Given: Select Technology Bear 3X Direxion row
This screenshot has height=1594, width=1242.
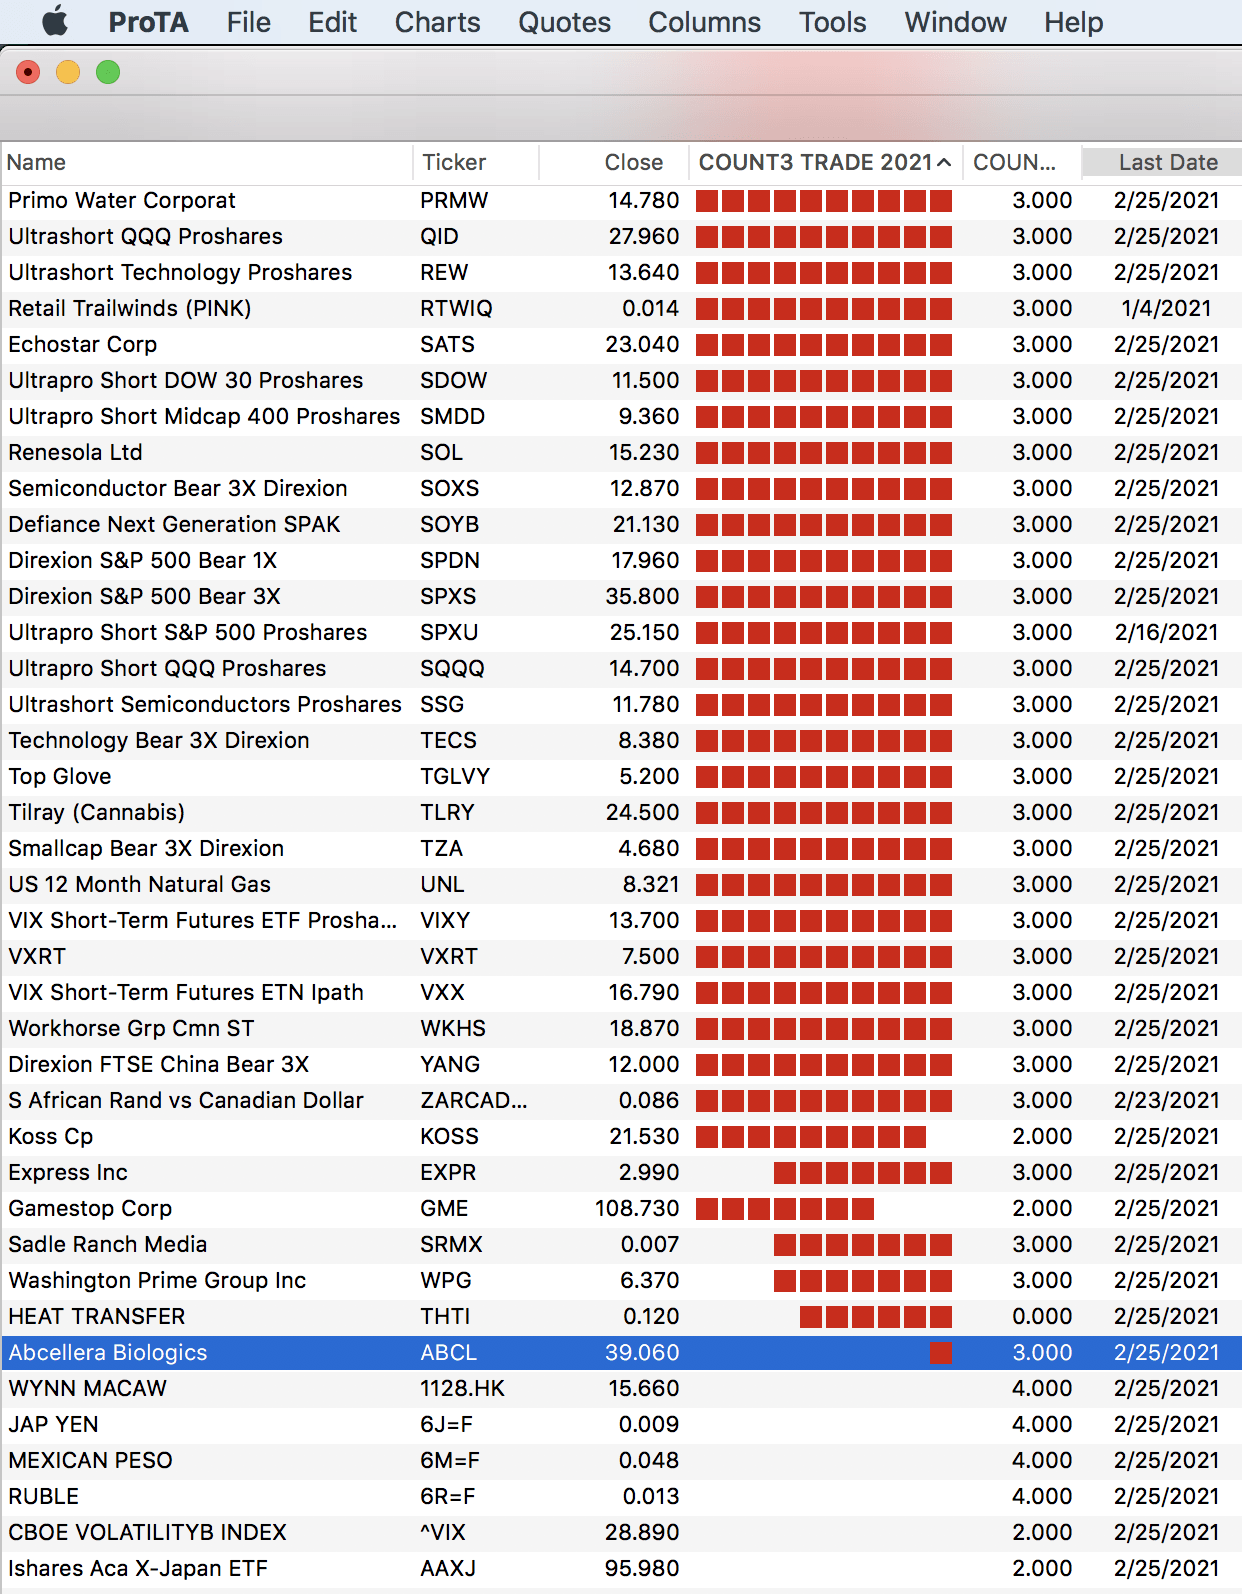Looking at the screenshot, I should coord(621,740).
